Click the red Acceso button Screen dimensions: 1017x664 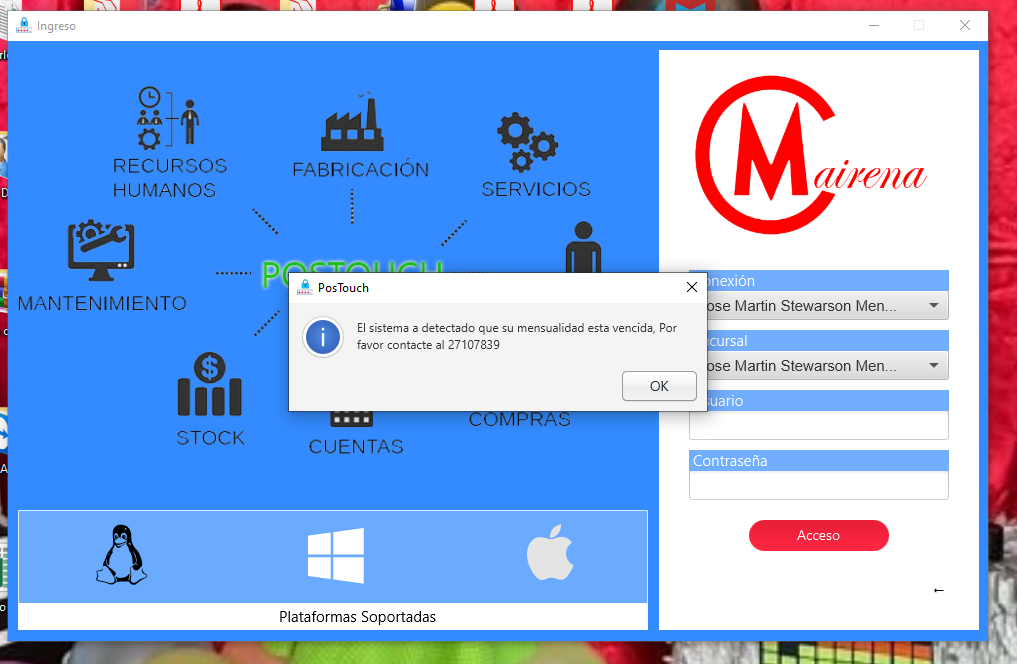point(818,535)
